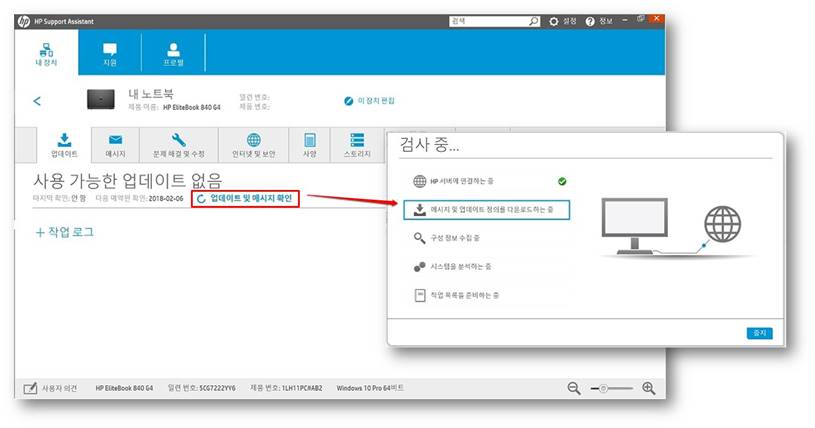Click the magnifier icon beside 구성 정보 수집 중
The image size is (815, 428).
419,238
